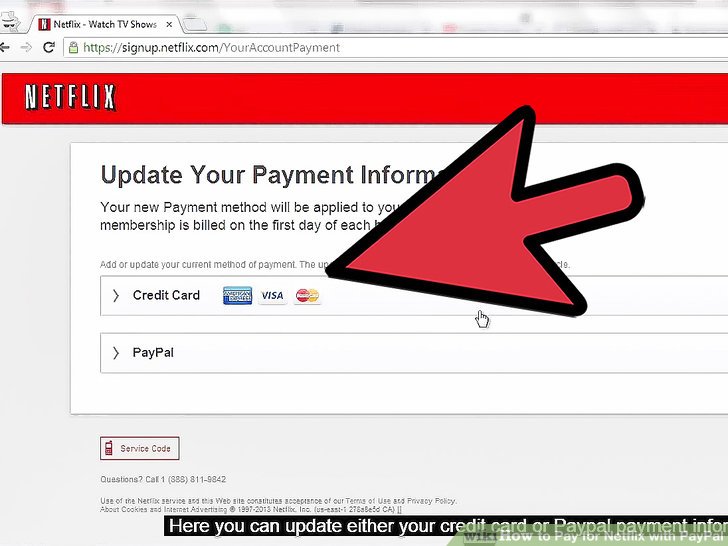The image size is (728, 546).
Task: Click 'Questions? Call 1 (888) 811-9842' text
Action: pyautogui.click(x=163, y=479)
